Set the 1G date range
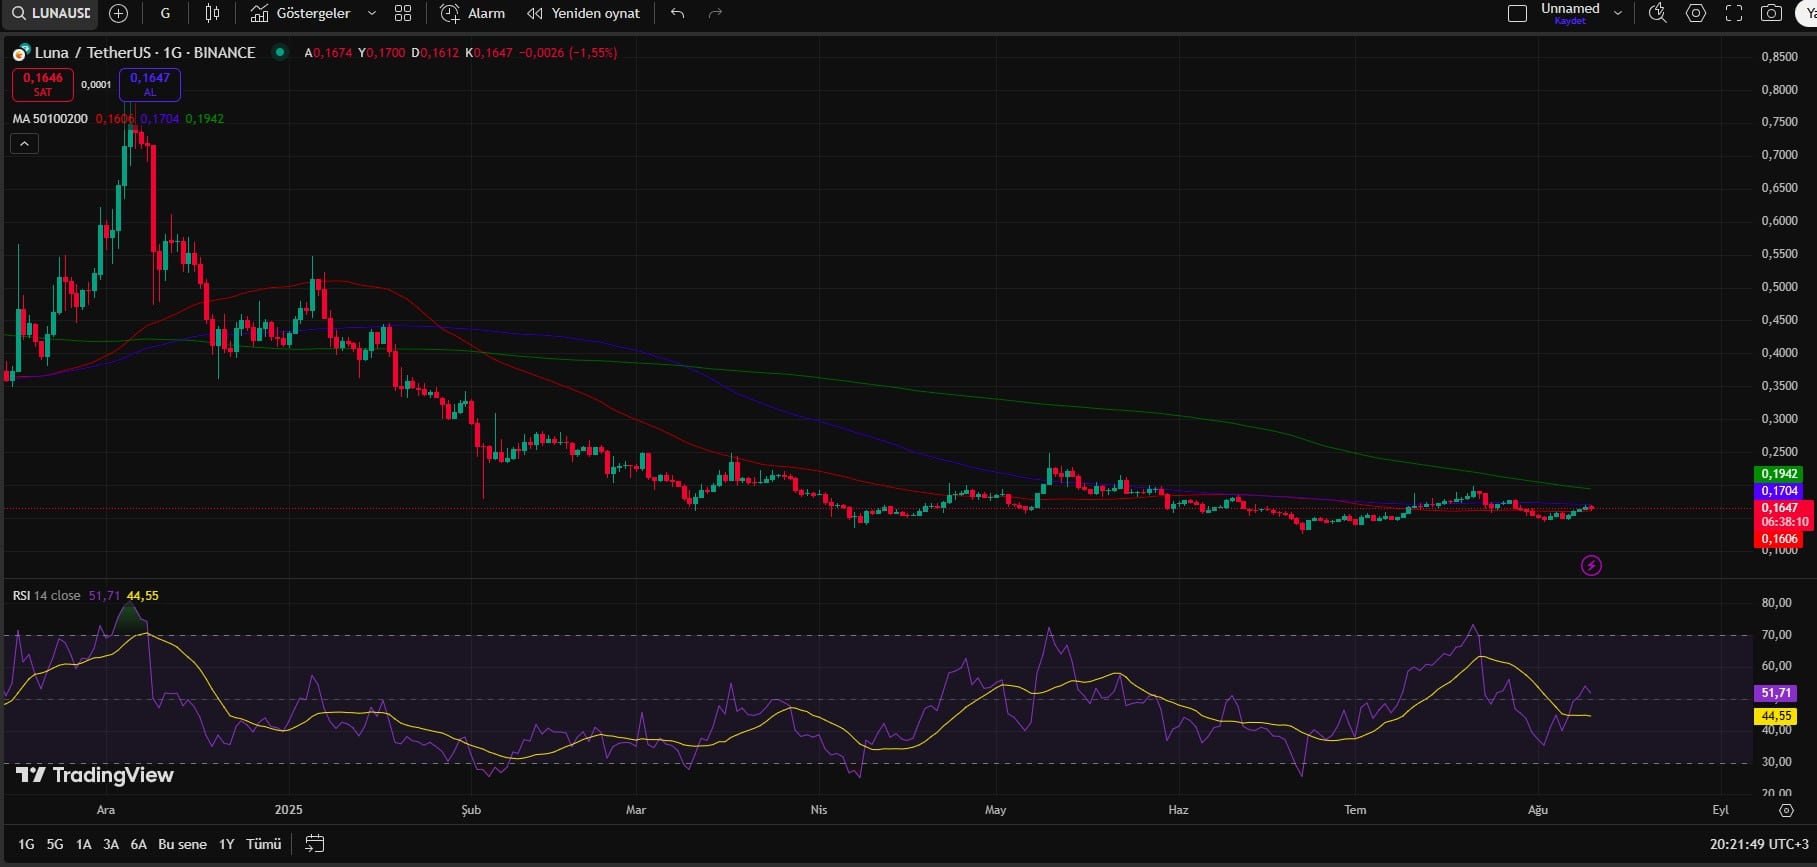 click(26, 844)
